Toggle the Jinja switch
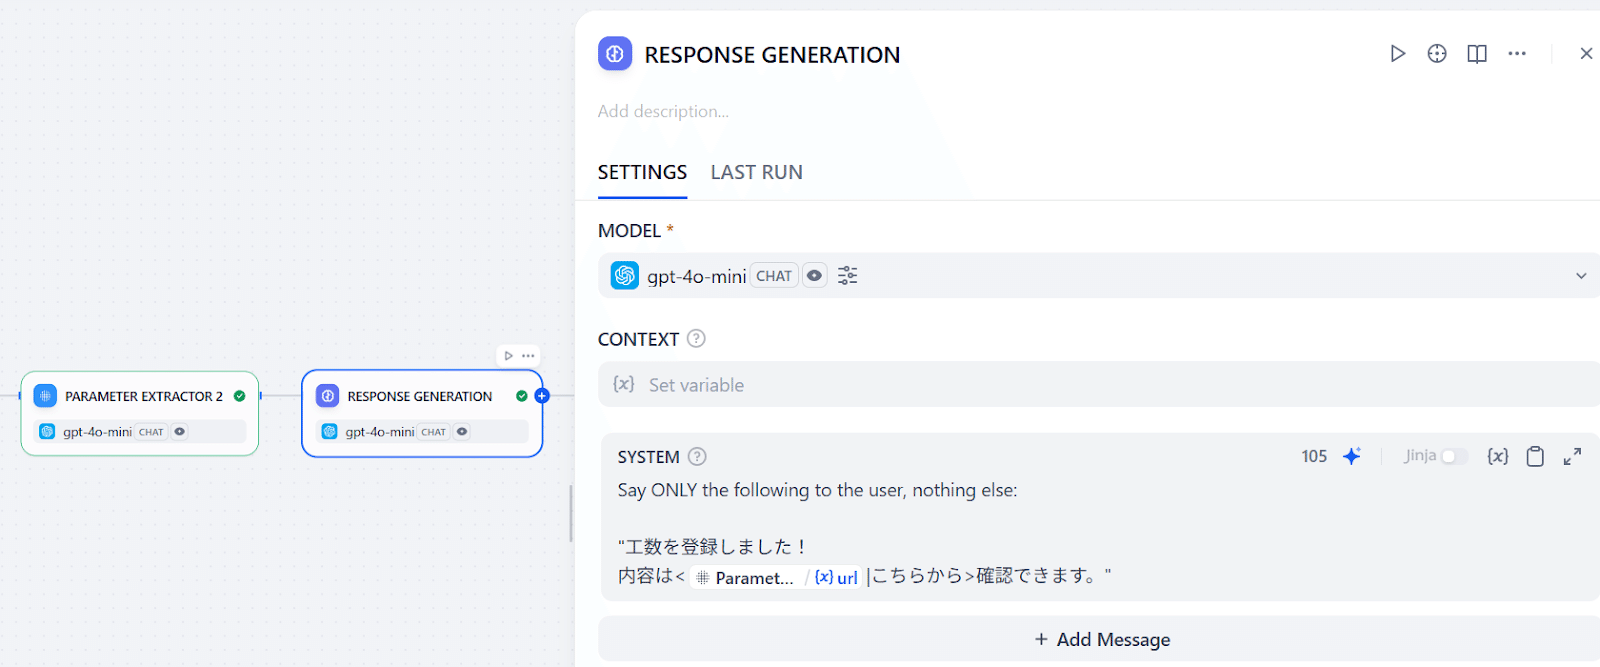This screenshot has height=667, width=1600. 1454,457
